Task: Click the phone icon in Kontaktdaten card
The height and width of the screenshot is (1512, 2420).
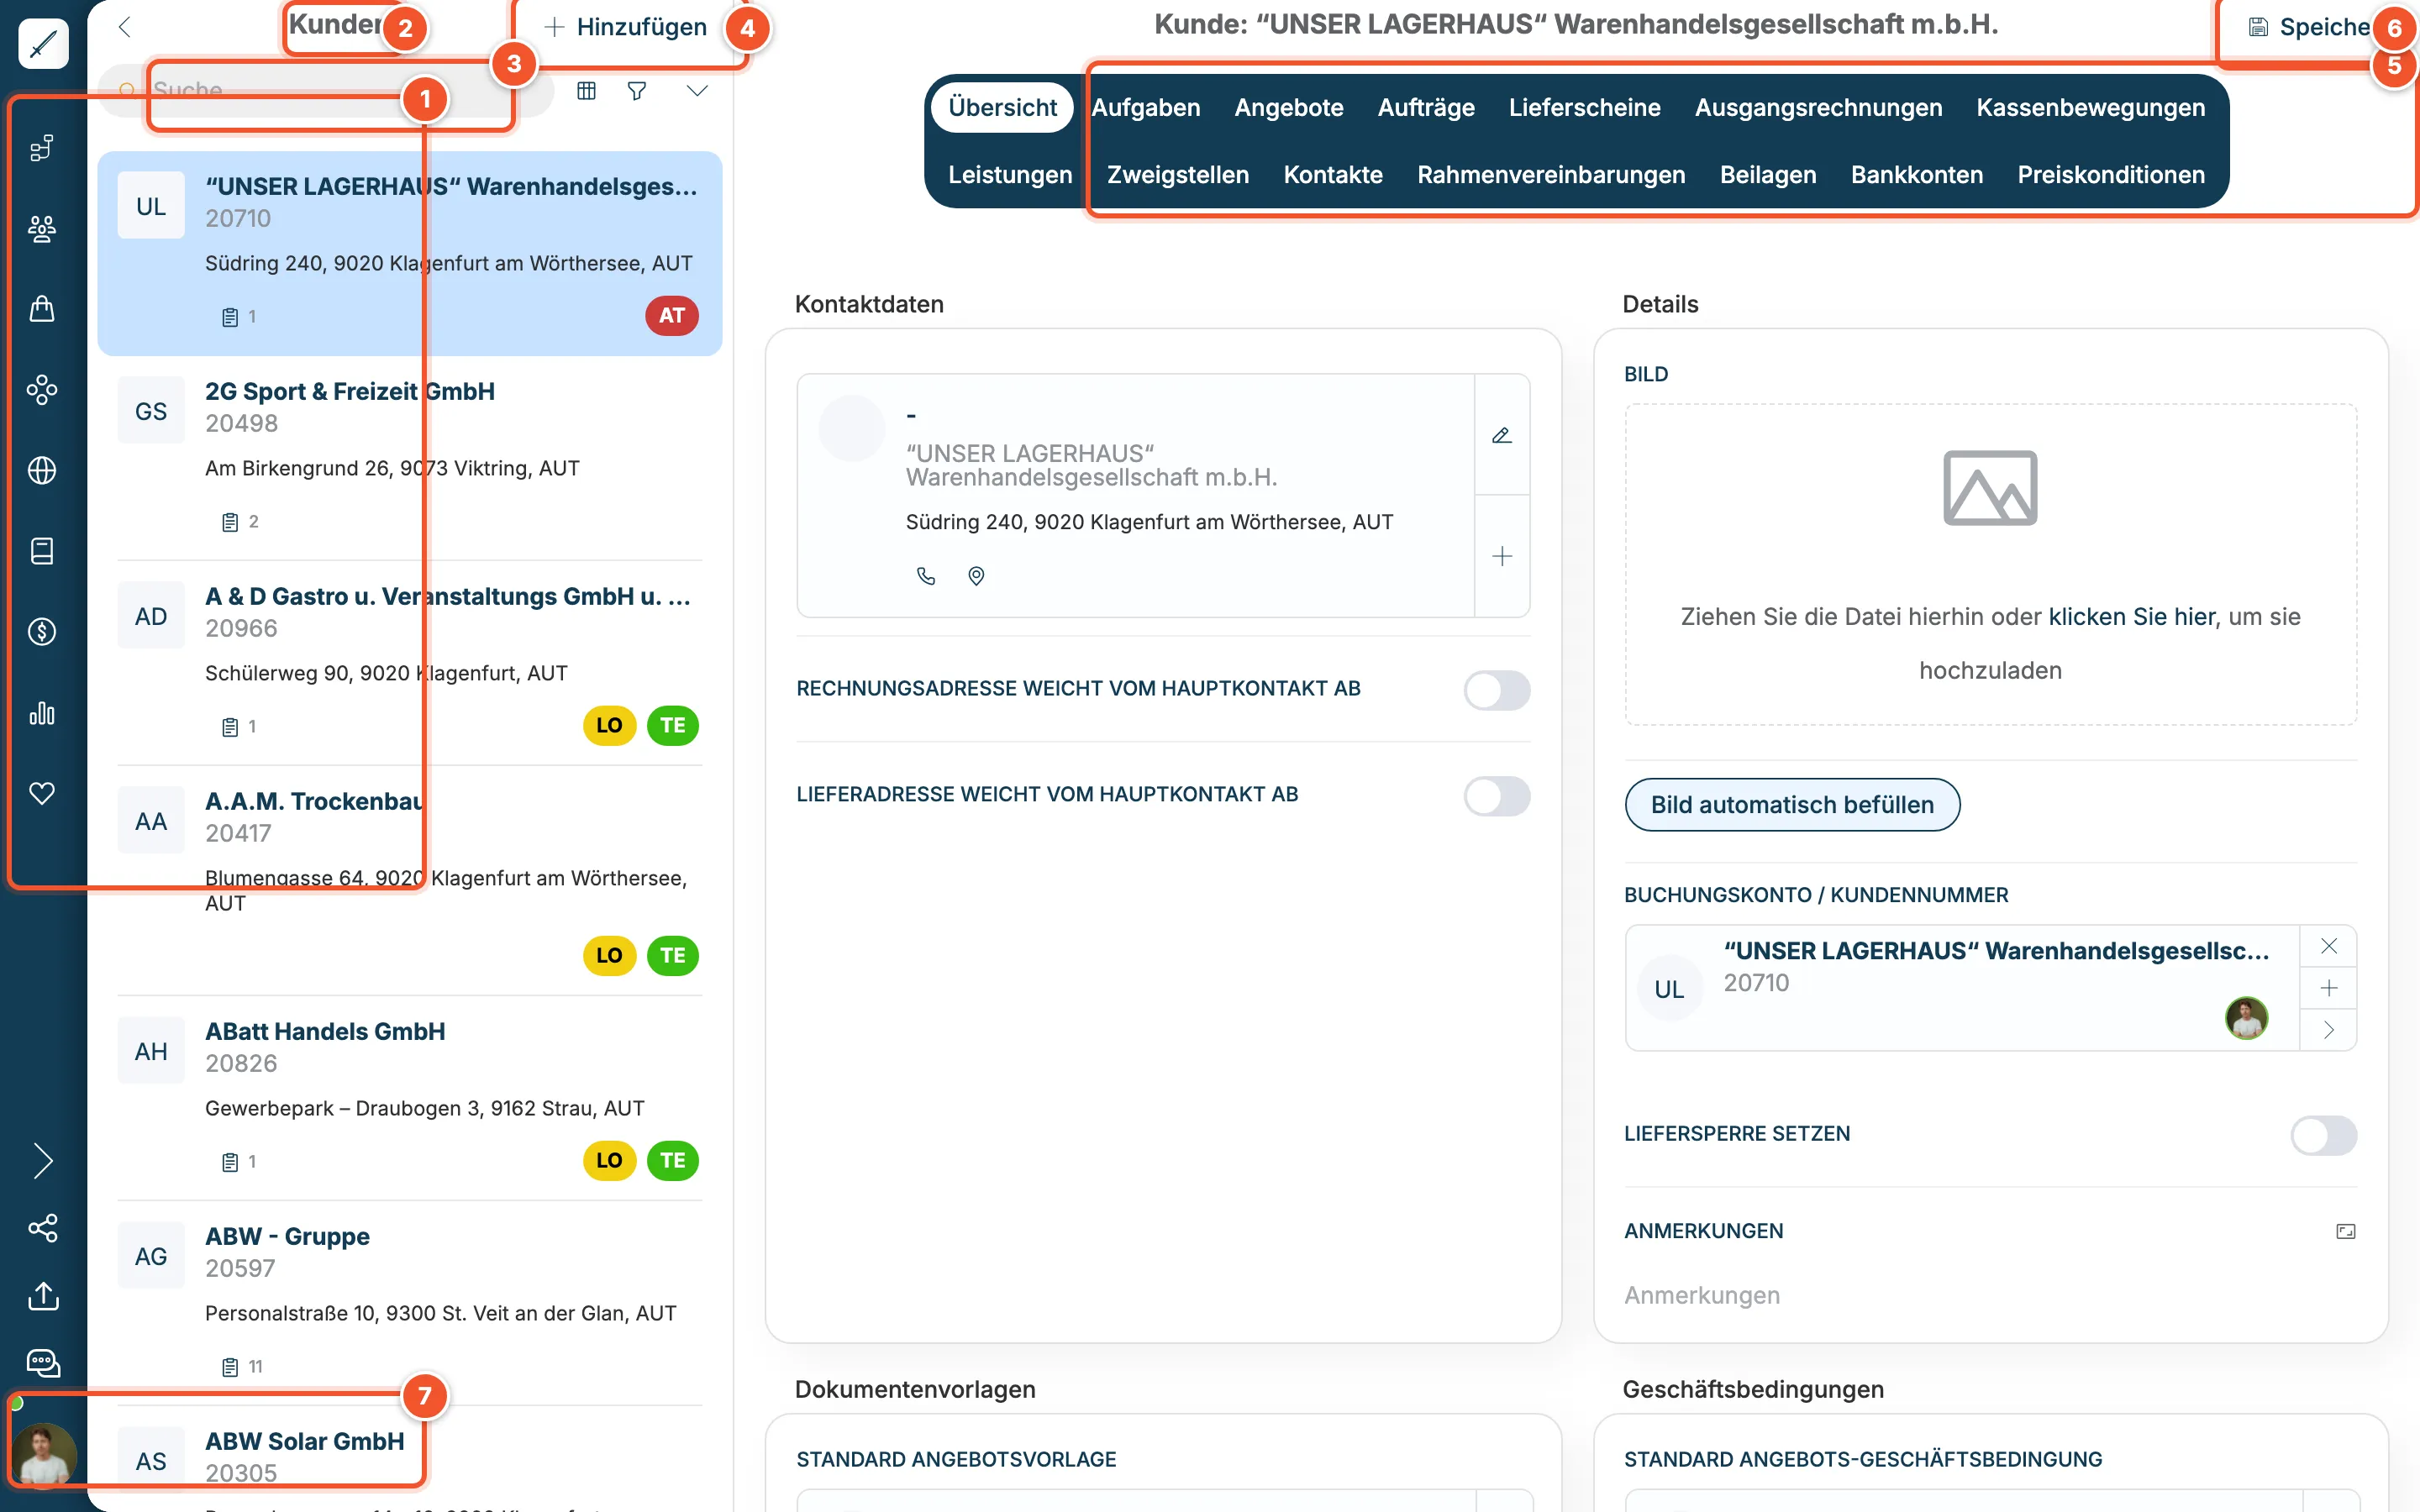Action: click(926, 576)
